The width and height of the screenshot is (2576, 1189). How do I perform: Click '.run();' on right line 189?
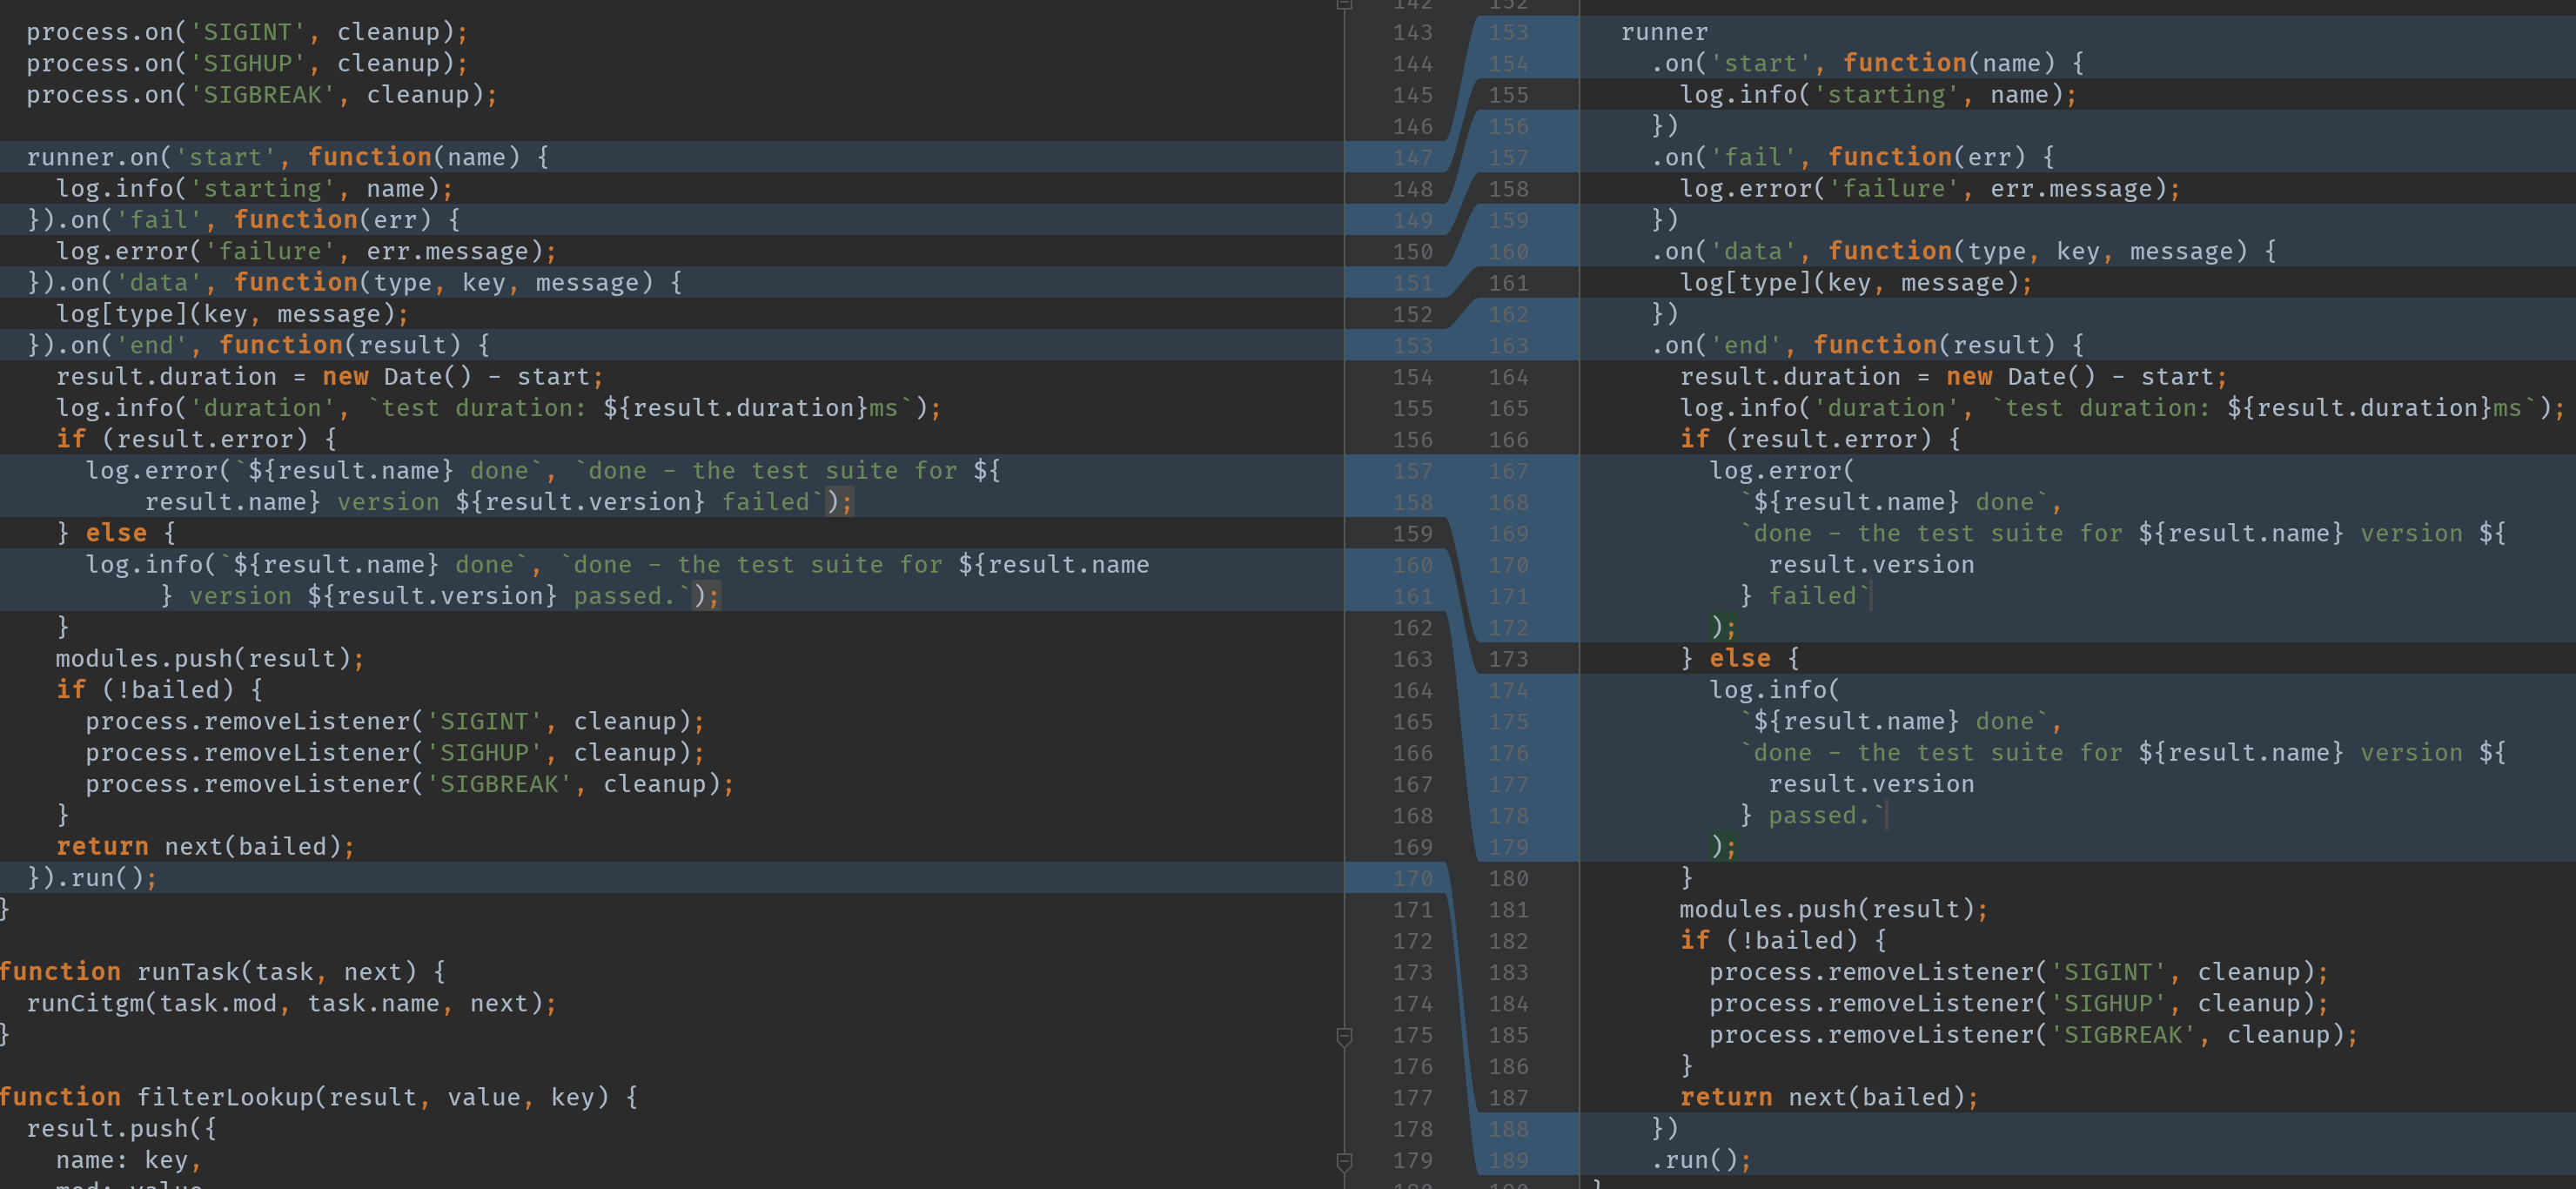point(1700,1161)
